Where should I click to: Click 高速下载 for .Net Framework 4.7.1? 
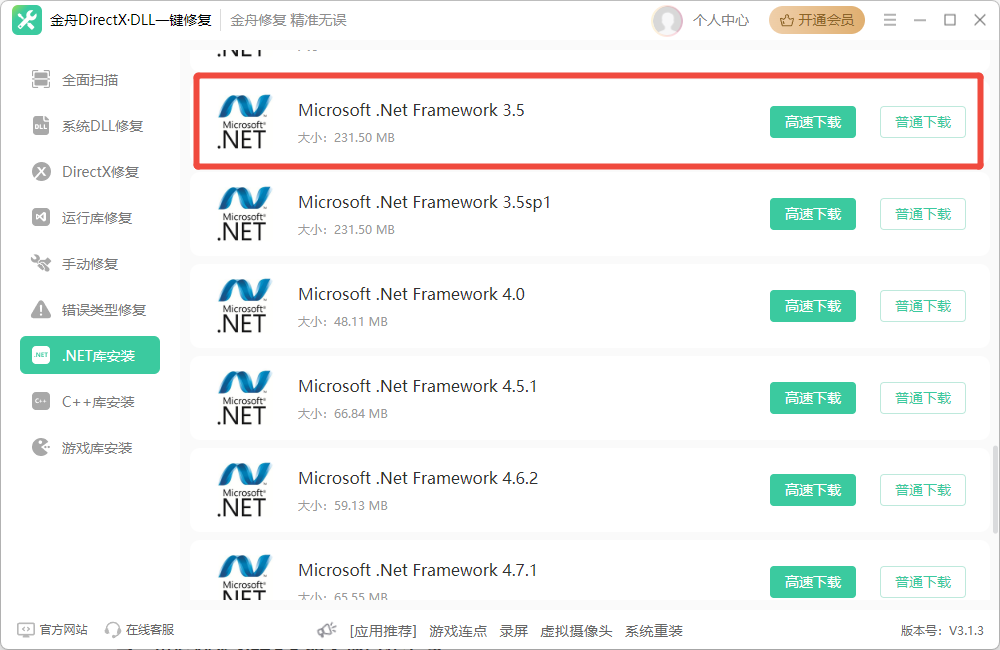812,581
